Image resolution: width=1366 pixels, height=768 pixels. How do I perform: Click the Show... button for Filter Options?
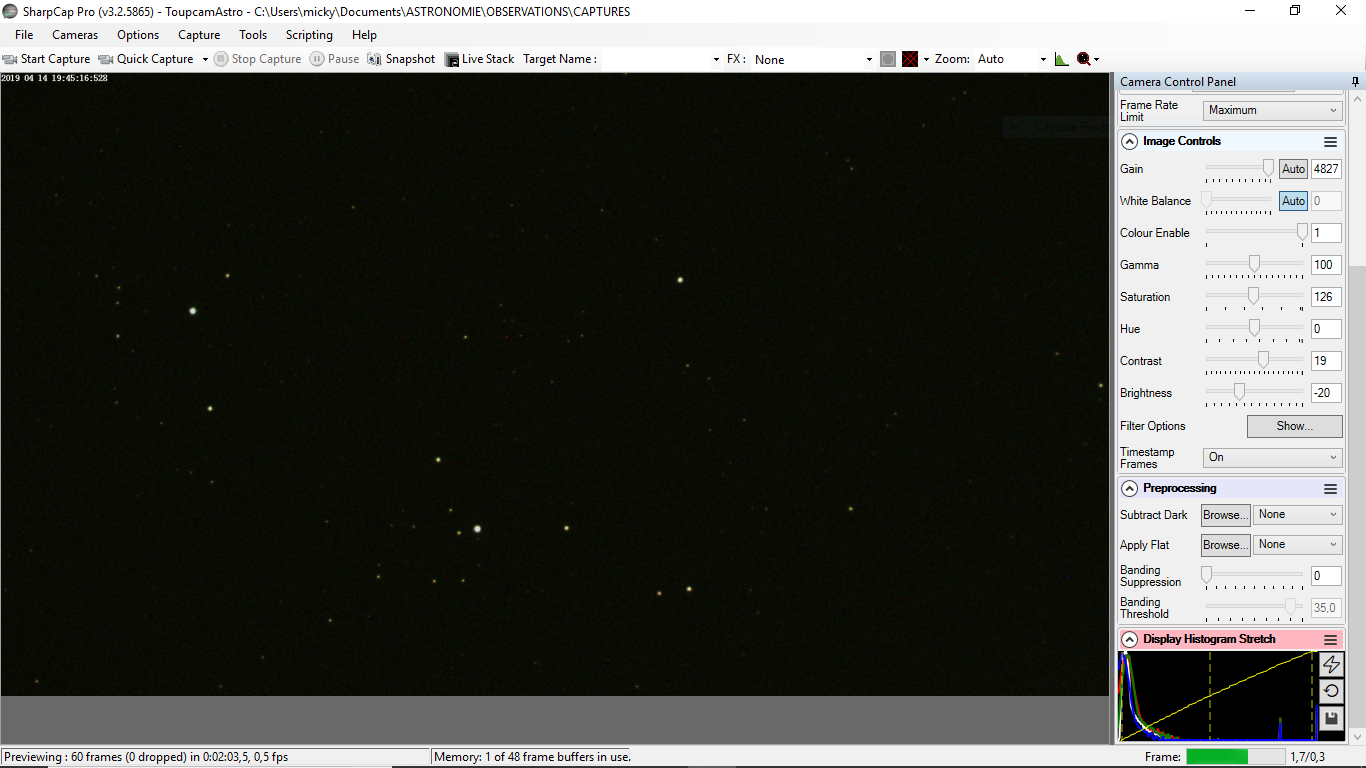click(x=1294, y=426)
